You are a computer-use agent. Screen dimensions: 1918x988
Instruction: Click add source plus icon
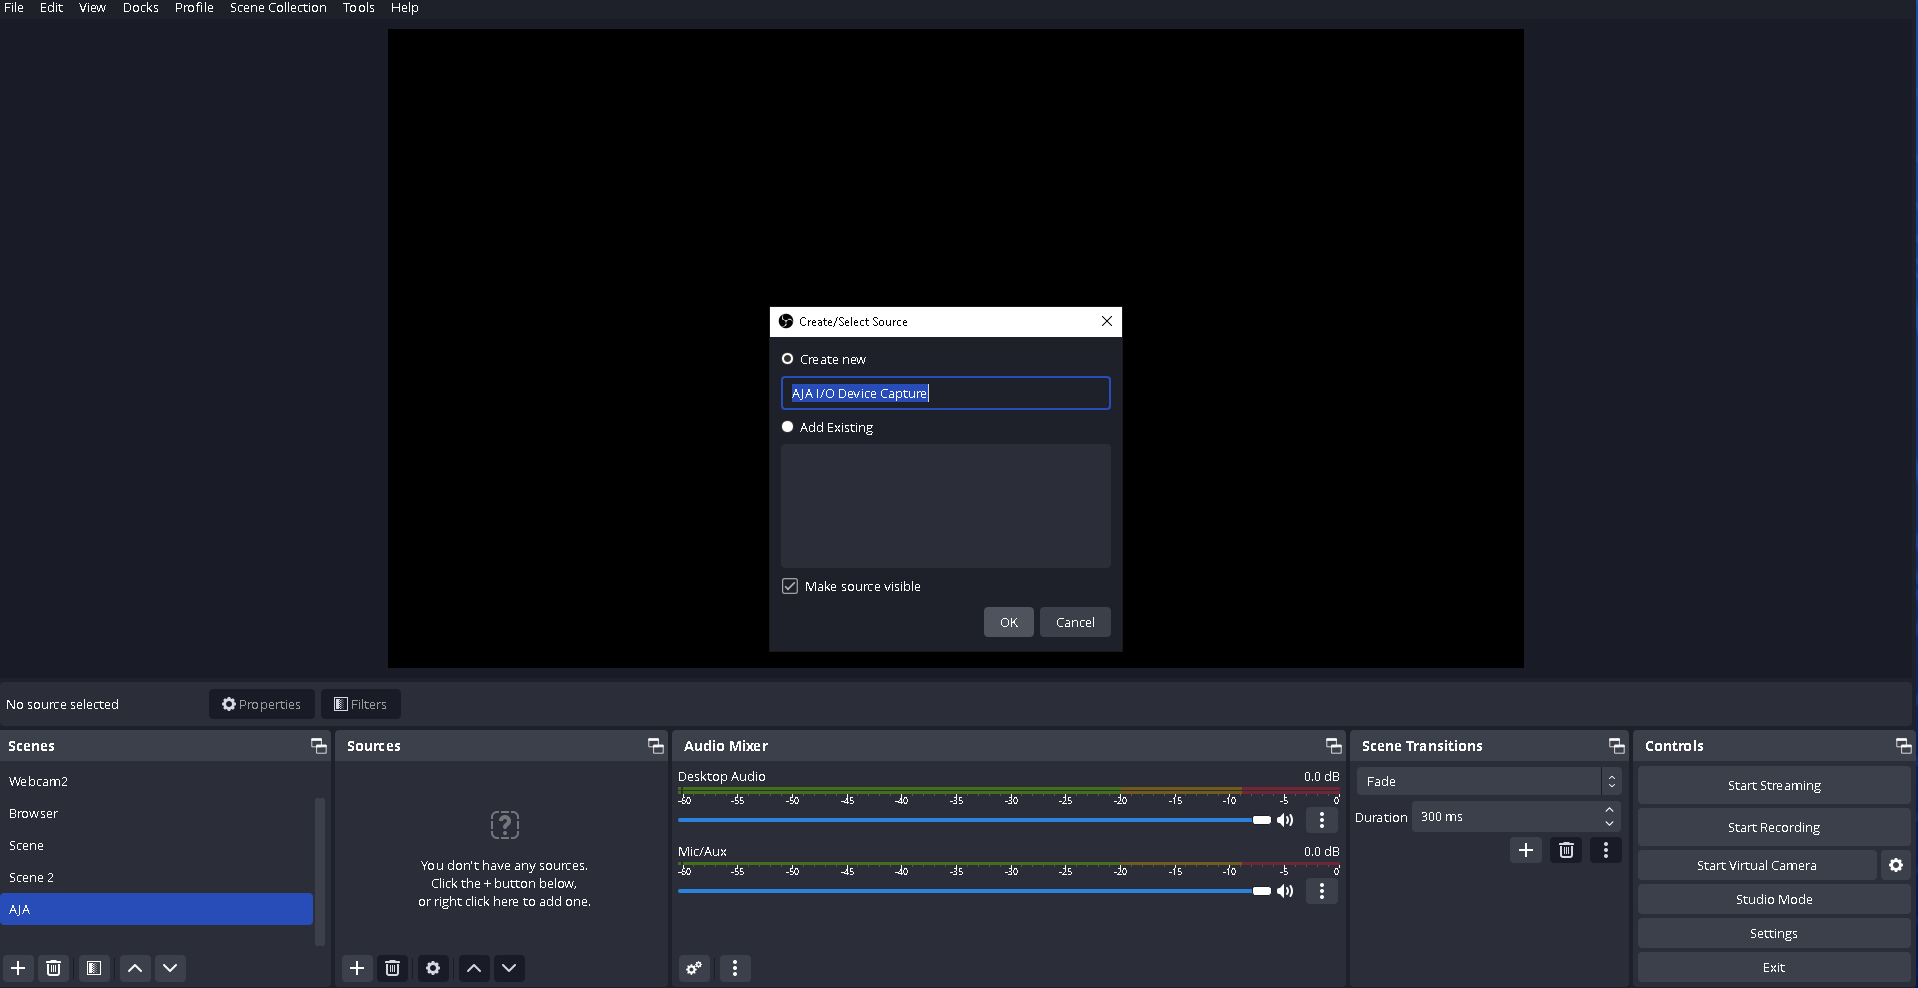[357, 968]
